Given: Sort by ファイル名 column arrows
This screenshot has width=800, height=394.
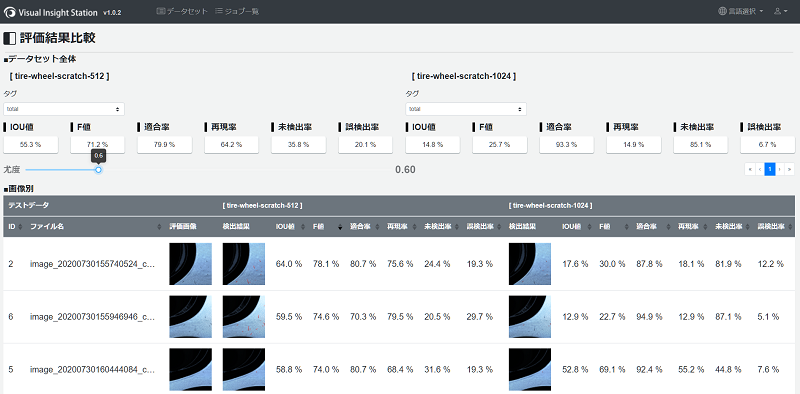Looking at the screenshot, I should [160, 226].
